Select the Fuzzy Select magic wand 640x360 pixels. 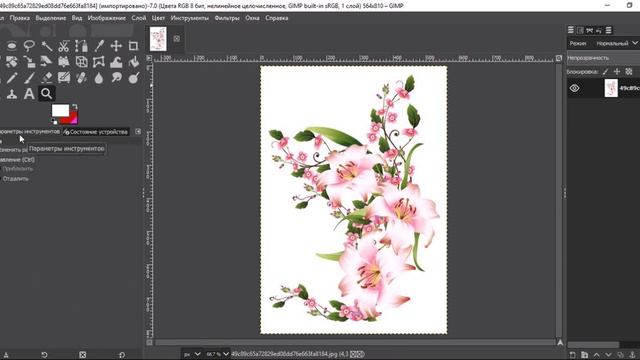[46, 46]
